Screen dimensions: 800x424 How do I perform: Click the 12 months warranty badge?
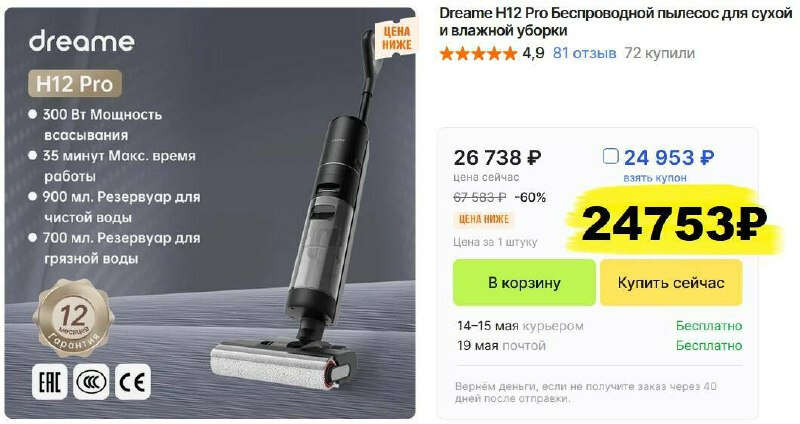(x=74, y=319)
